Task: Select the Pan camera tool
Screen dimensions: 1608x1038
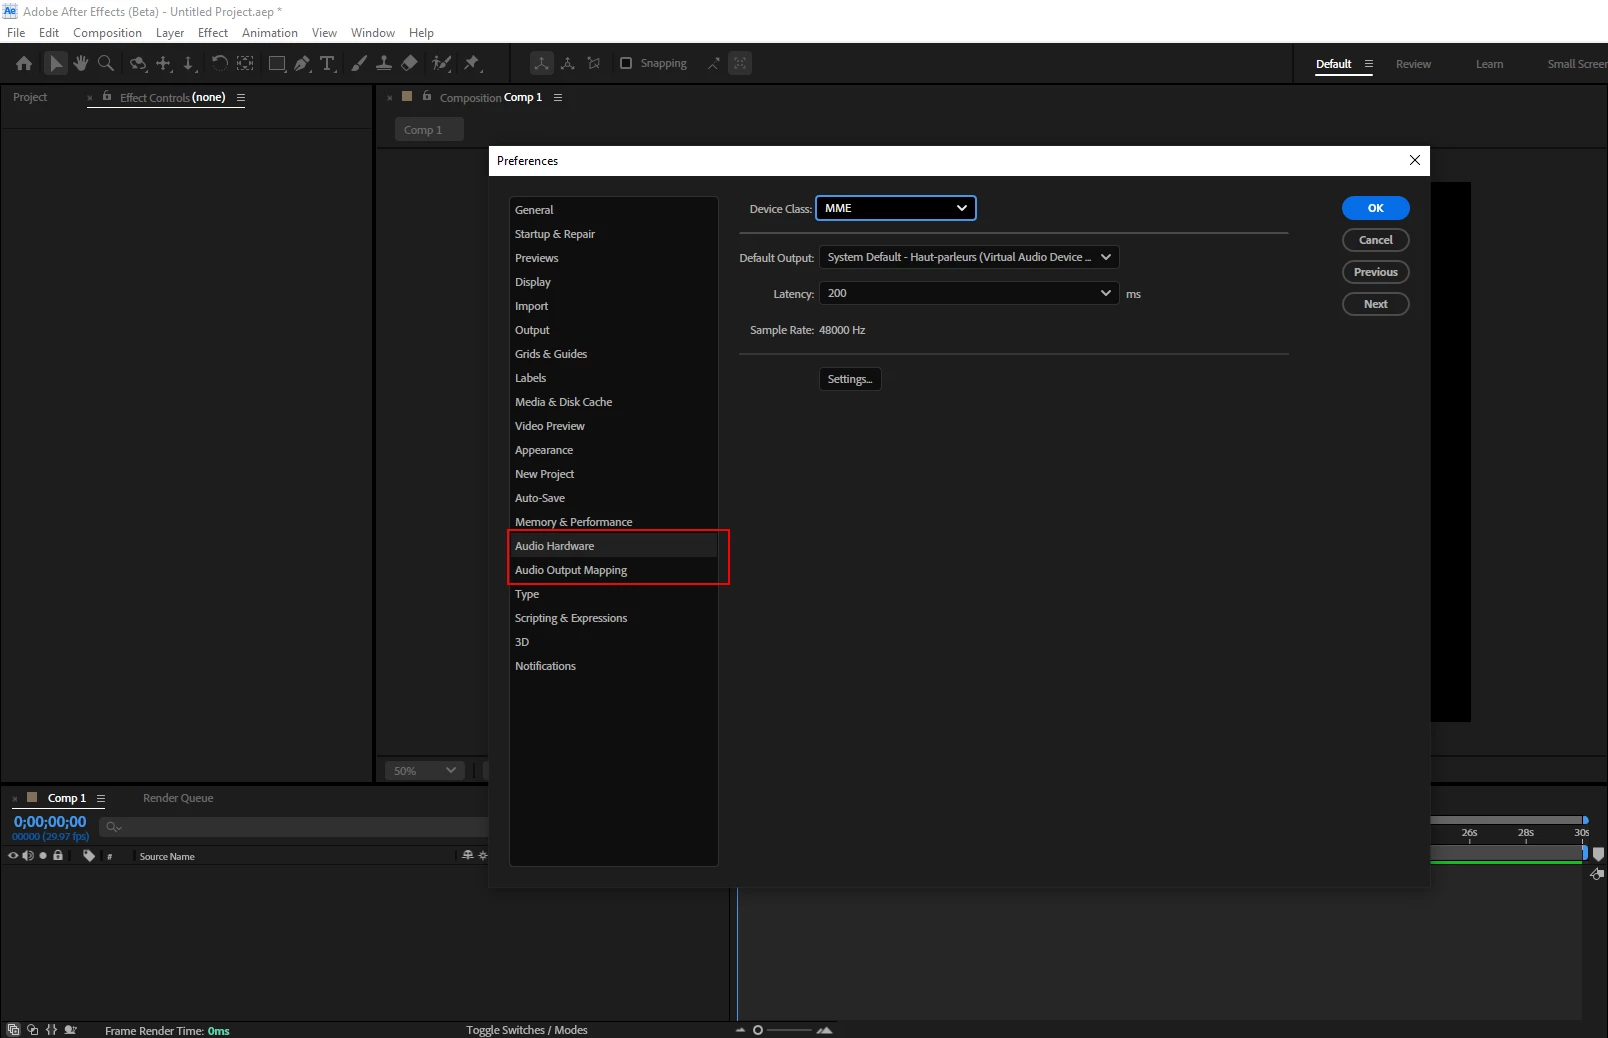Action: 164,63
